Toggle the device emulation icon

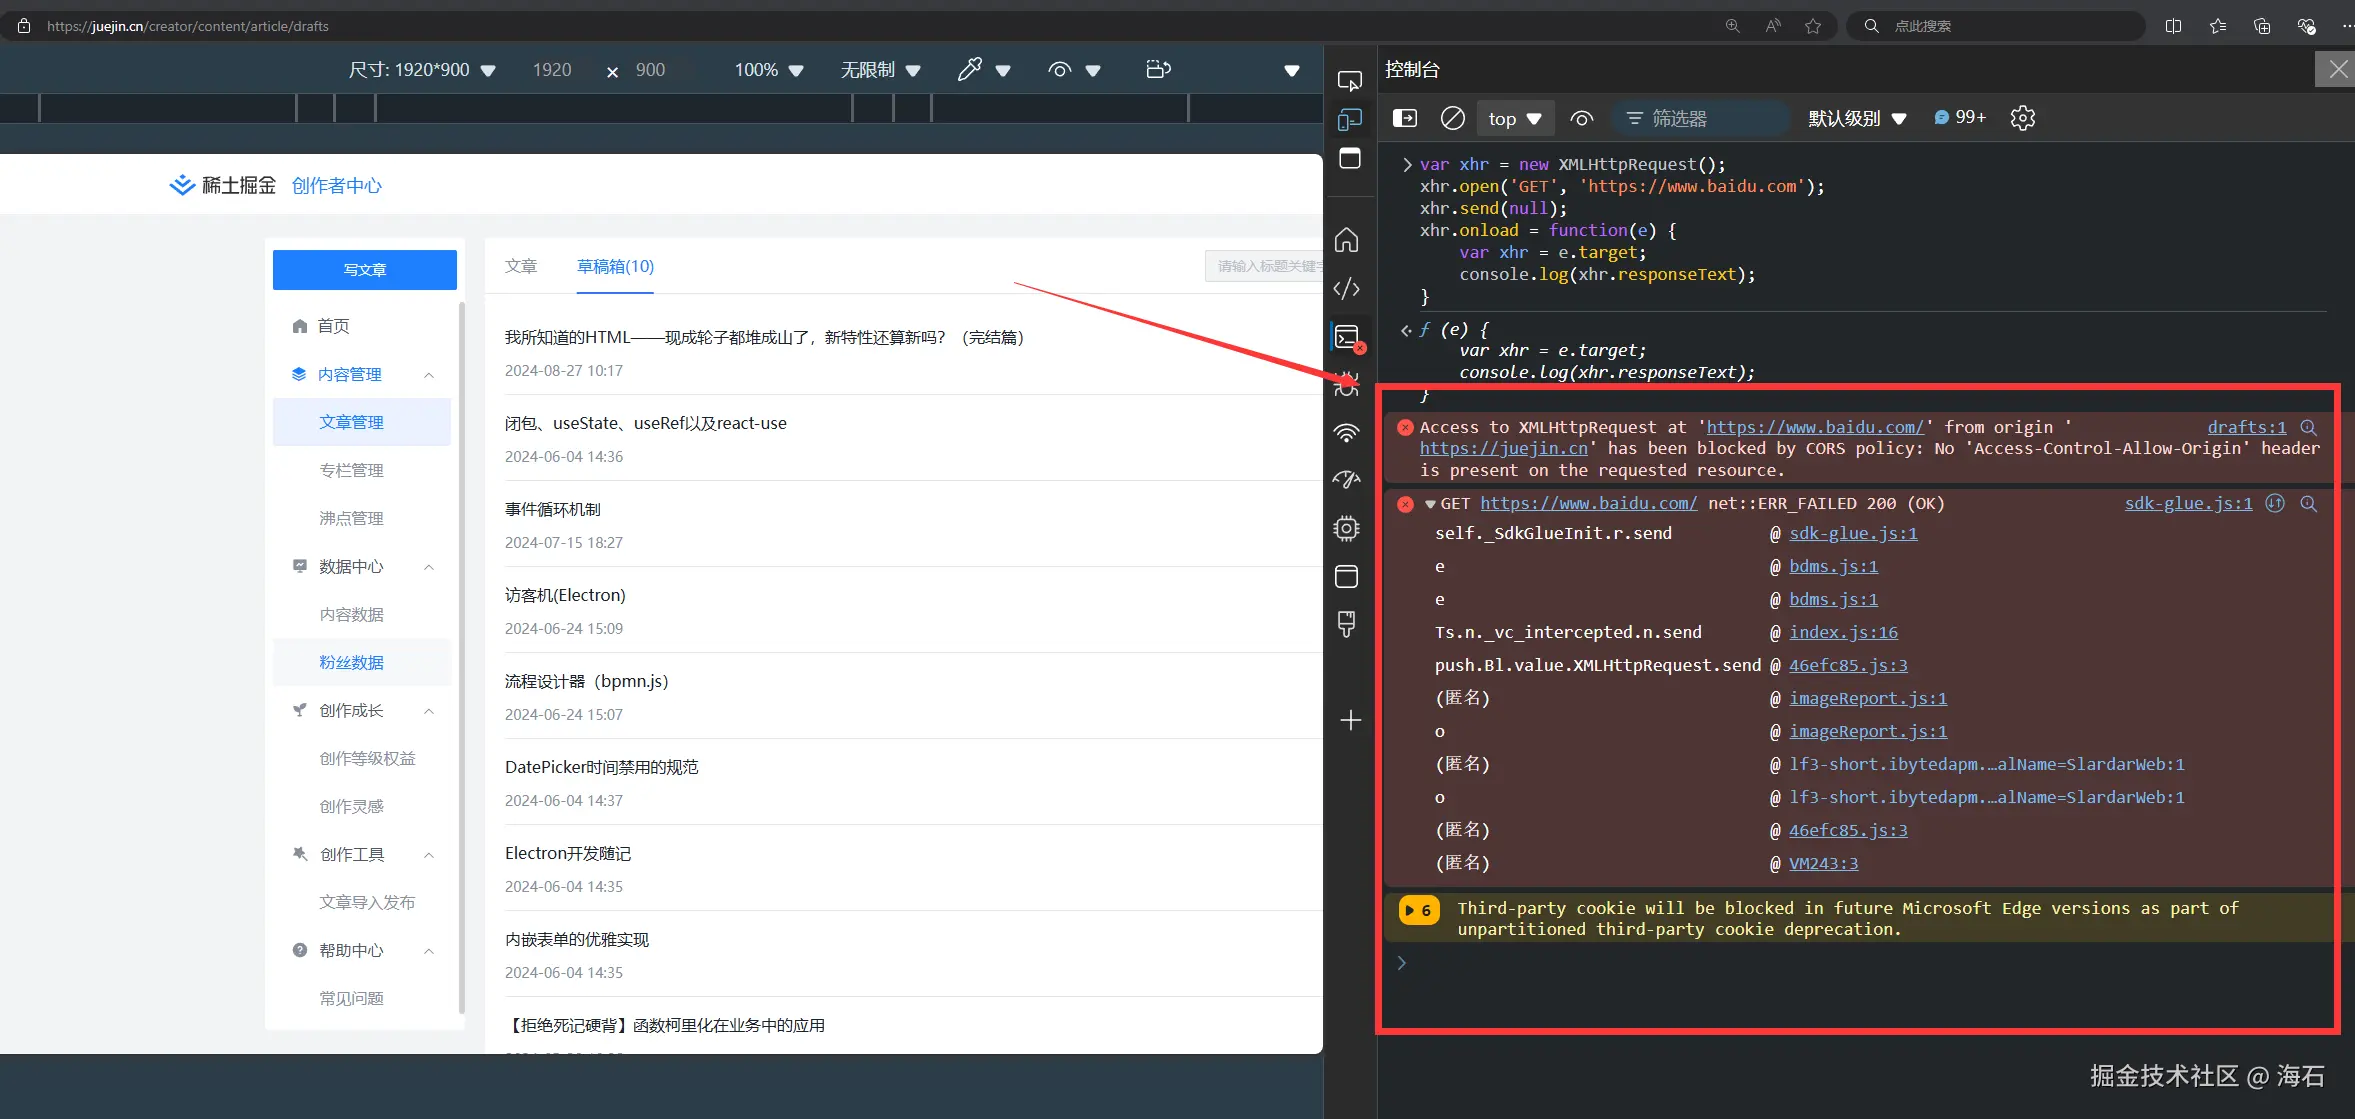[1349, 120]
